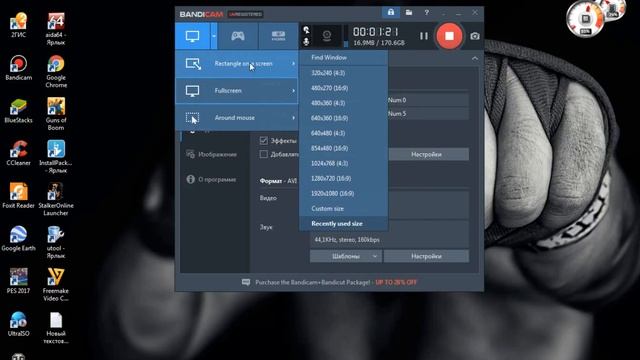Image resolution: width=640 pixels, height=360 pixels.
Task: Choose Custom size option
Action: 343,209
